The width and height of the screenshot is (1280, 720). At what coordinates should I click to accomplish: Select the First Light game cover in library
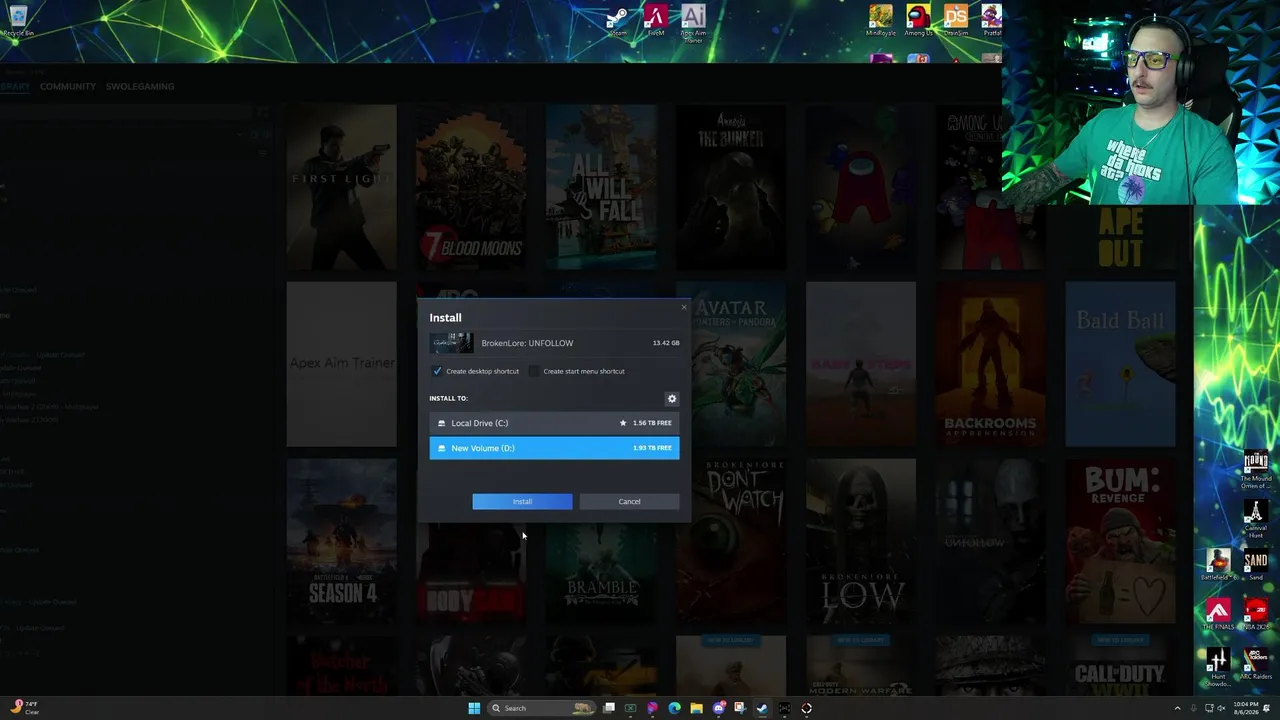[342, 187]
